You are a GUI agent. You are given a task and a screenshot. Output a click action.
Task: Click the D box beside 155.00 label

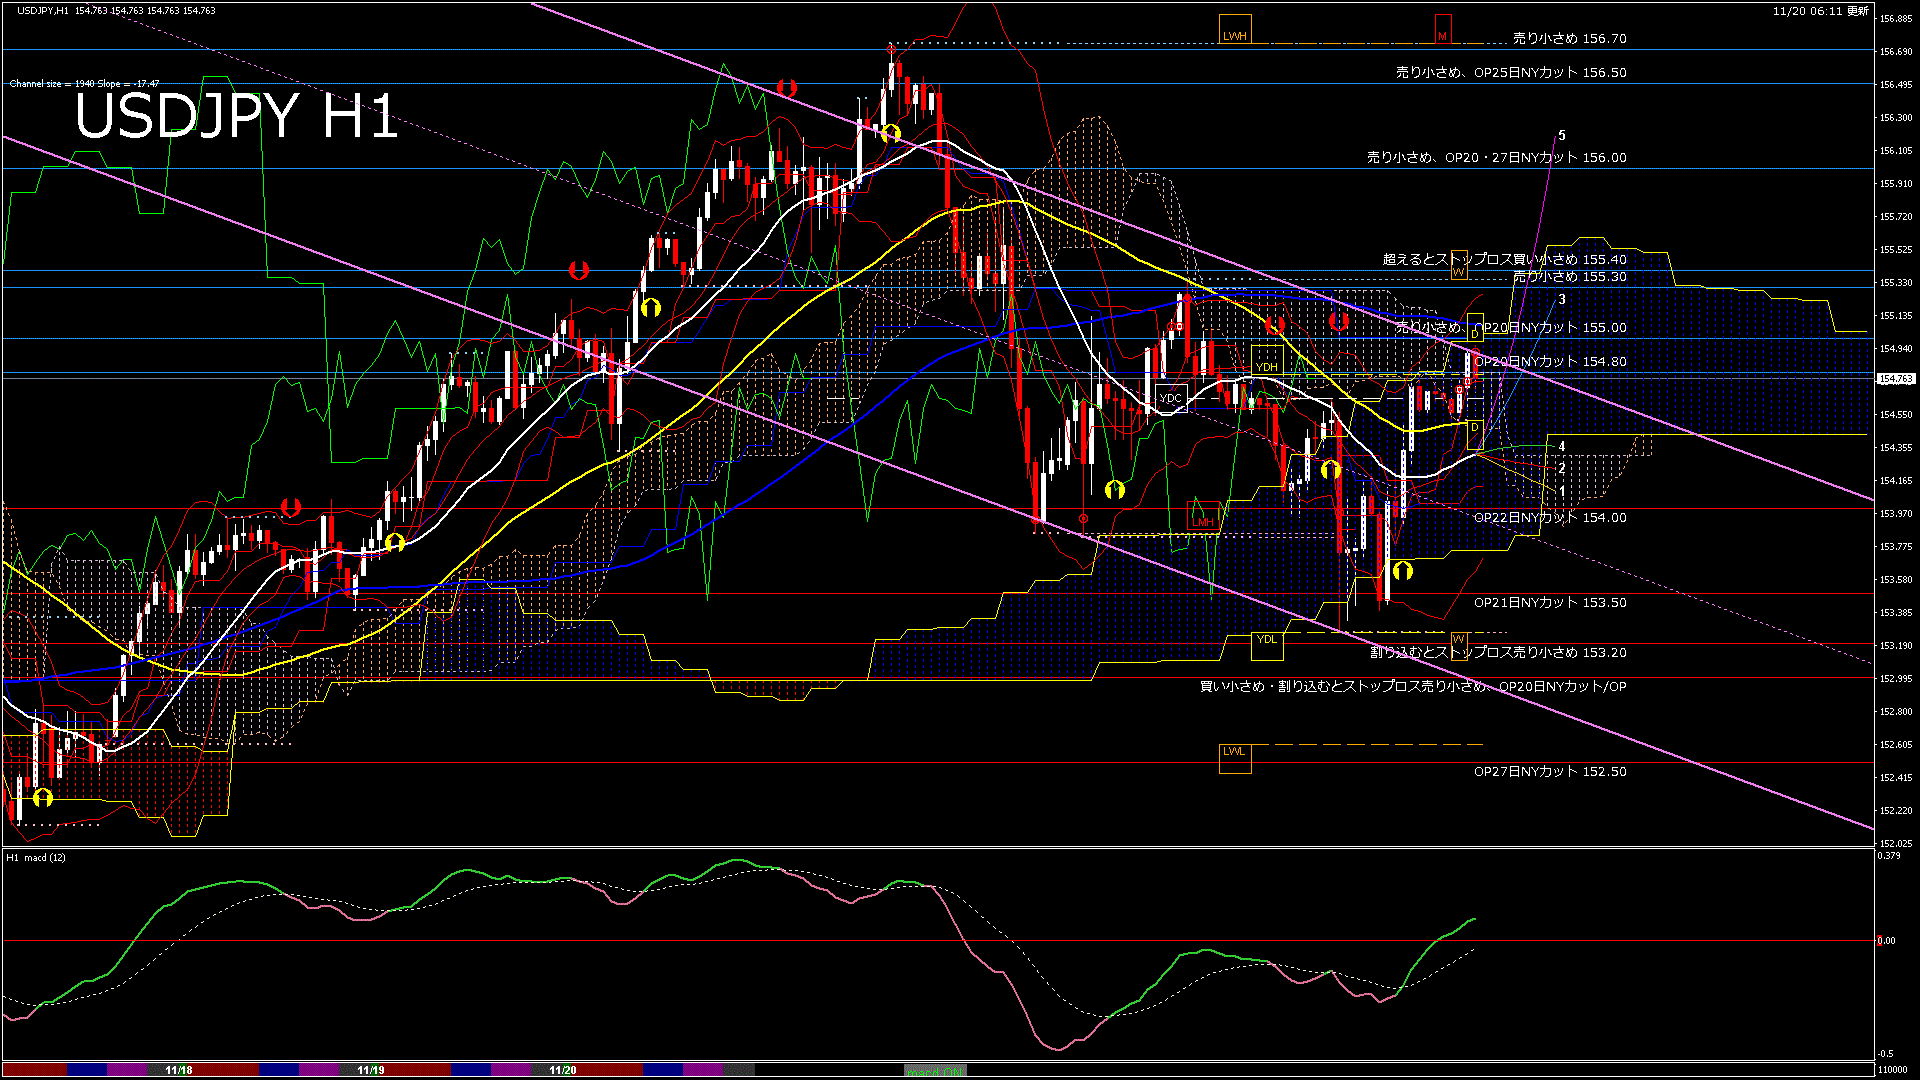tap(1475, 327)
